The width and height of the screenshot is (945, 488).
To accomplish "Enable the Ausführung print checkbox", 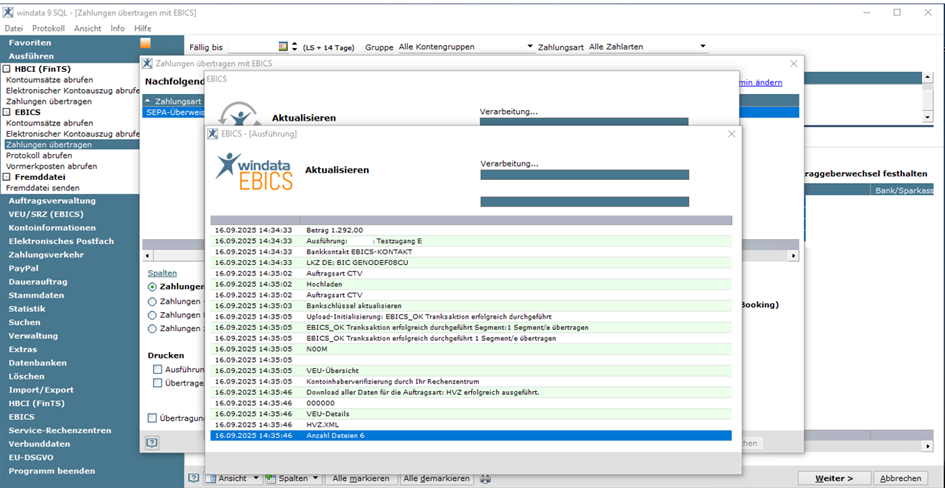I will click(x=157, y=369).
